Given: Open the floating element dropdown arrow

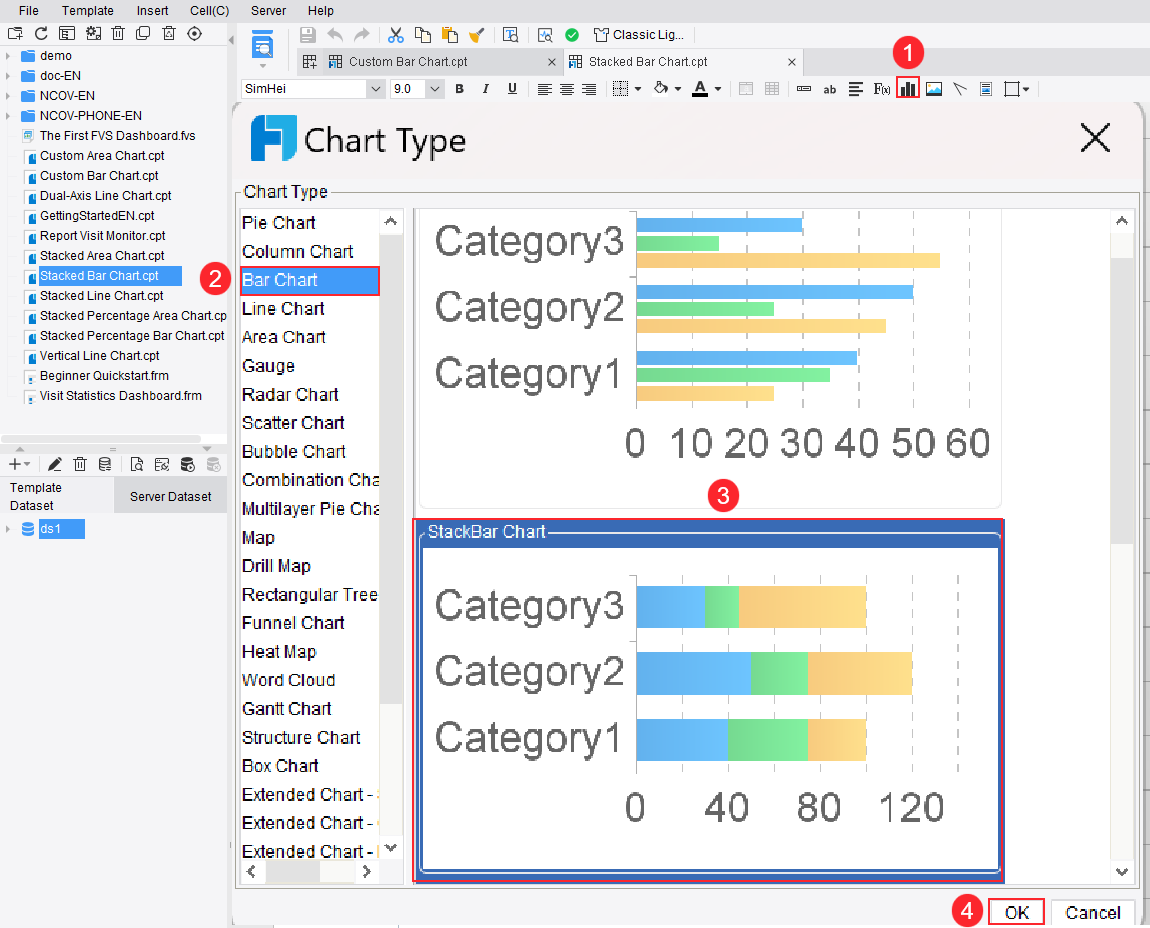Looking at the screenshot, I should click(x=1026, y=89).
